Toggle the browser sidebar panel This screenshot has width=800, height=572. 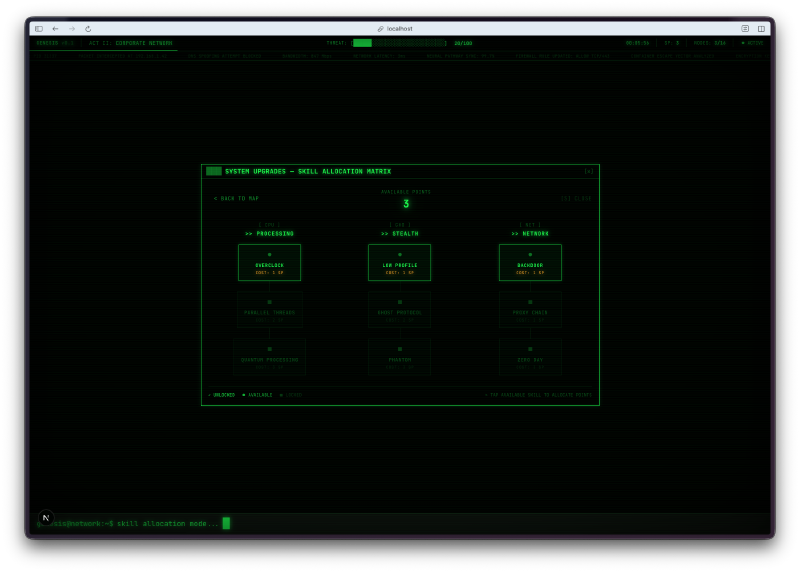point(39,28)
